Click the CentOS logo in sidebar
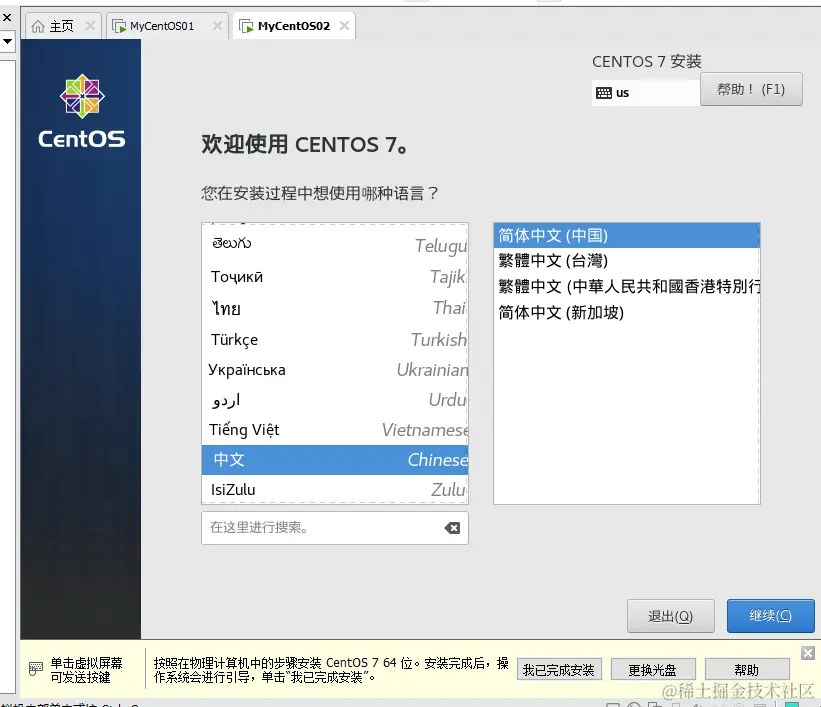 click(82, 111)
